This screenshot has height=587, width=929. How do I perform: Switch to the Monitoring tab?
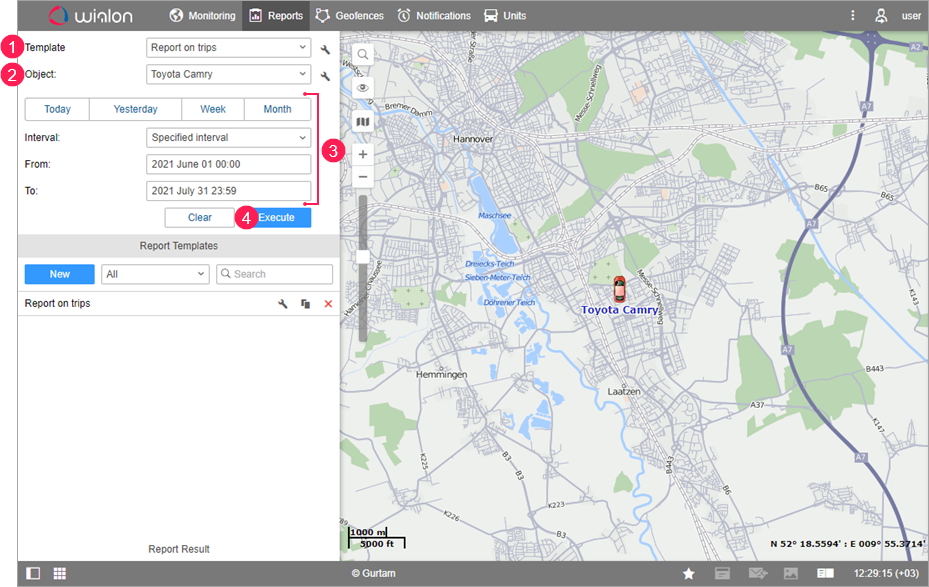(202, 16)
